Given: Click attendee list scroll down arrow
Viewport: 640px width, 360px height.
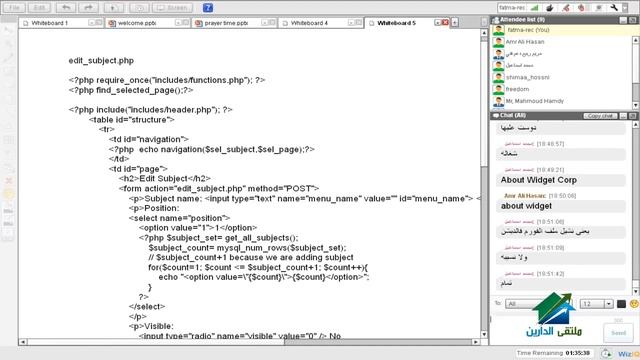Looking at the screenshot, I should [x=636, y=105].
